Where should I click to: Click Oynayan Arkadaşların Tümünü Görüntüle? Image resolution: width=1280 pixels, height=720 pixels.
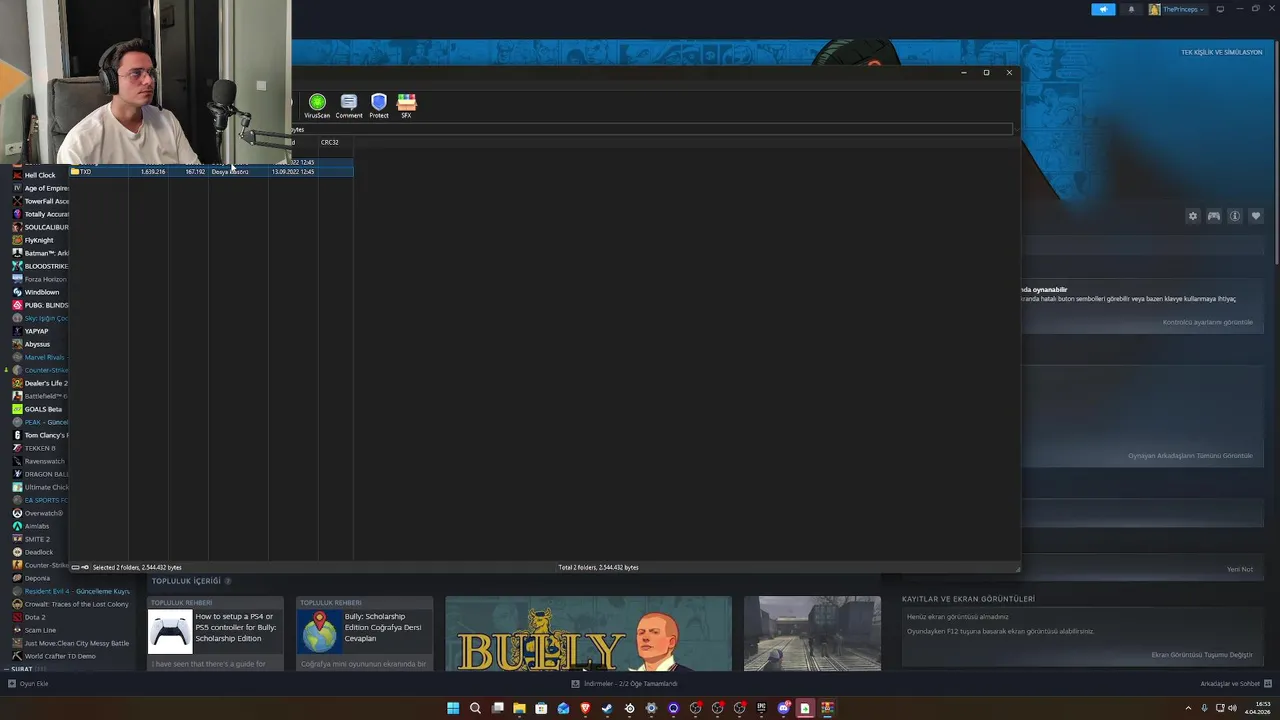coord(1190,456)
